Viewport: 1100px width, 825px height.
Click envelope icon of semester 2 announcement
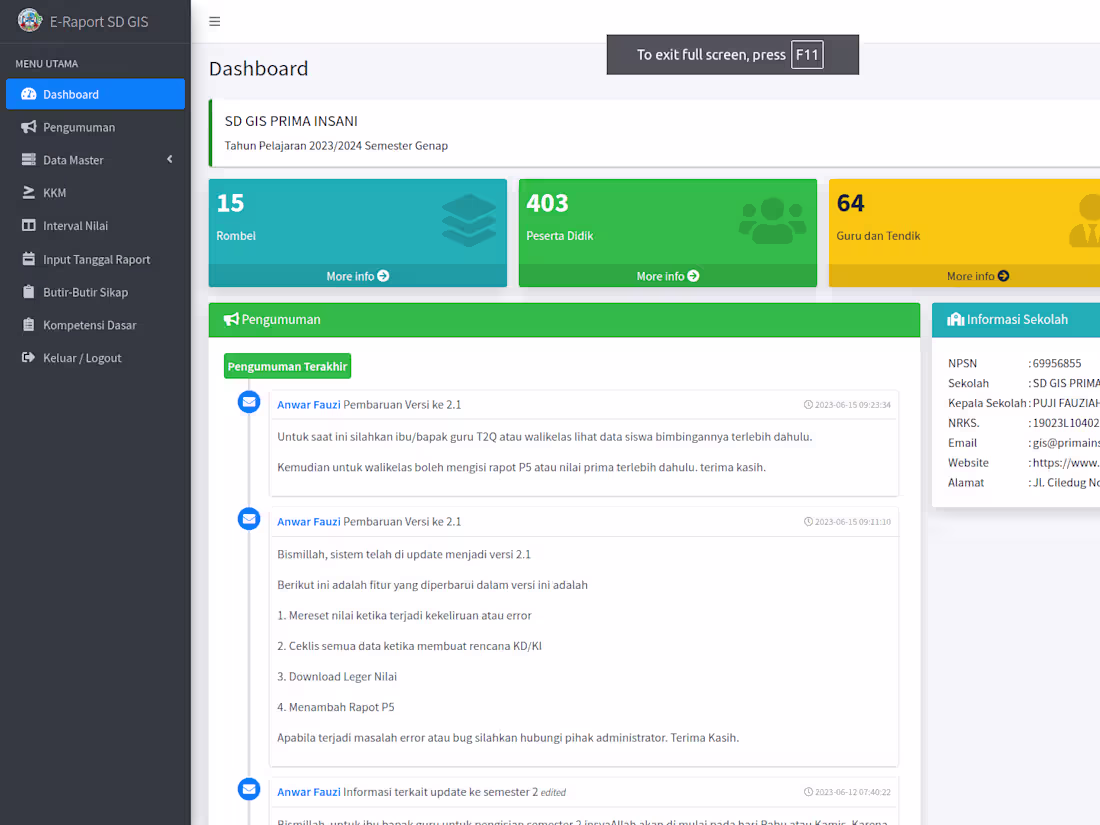(x=249, y=789)
